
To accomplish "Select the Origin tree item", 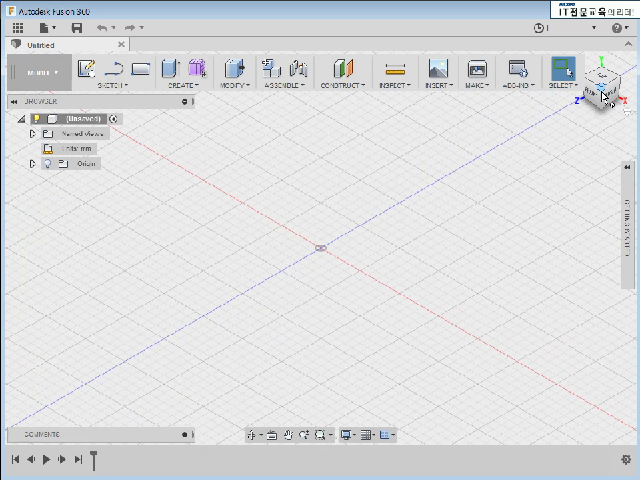I will click(x=86, y=164).
